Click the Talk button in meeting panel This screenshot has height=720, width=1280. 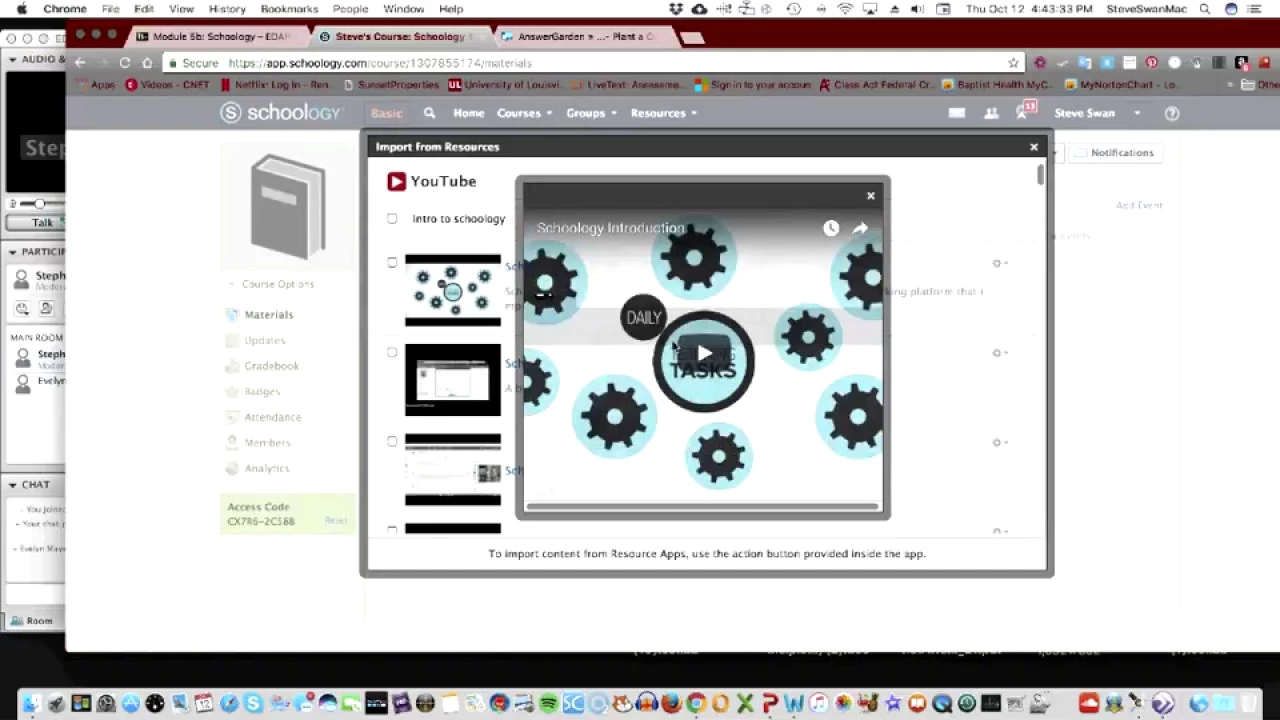[x=36, y=223]
